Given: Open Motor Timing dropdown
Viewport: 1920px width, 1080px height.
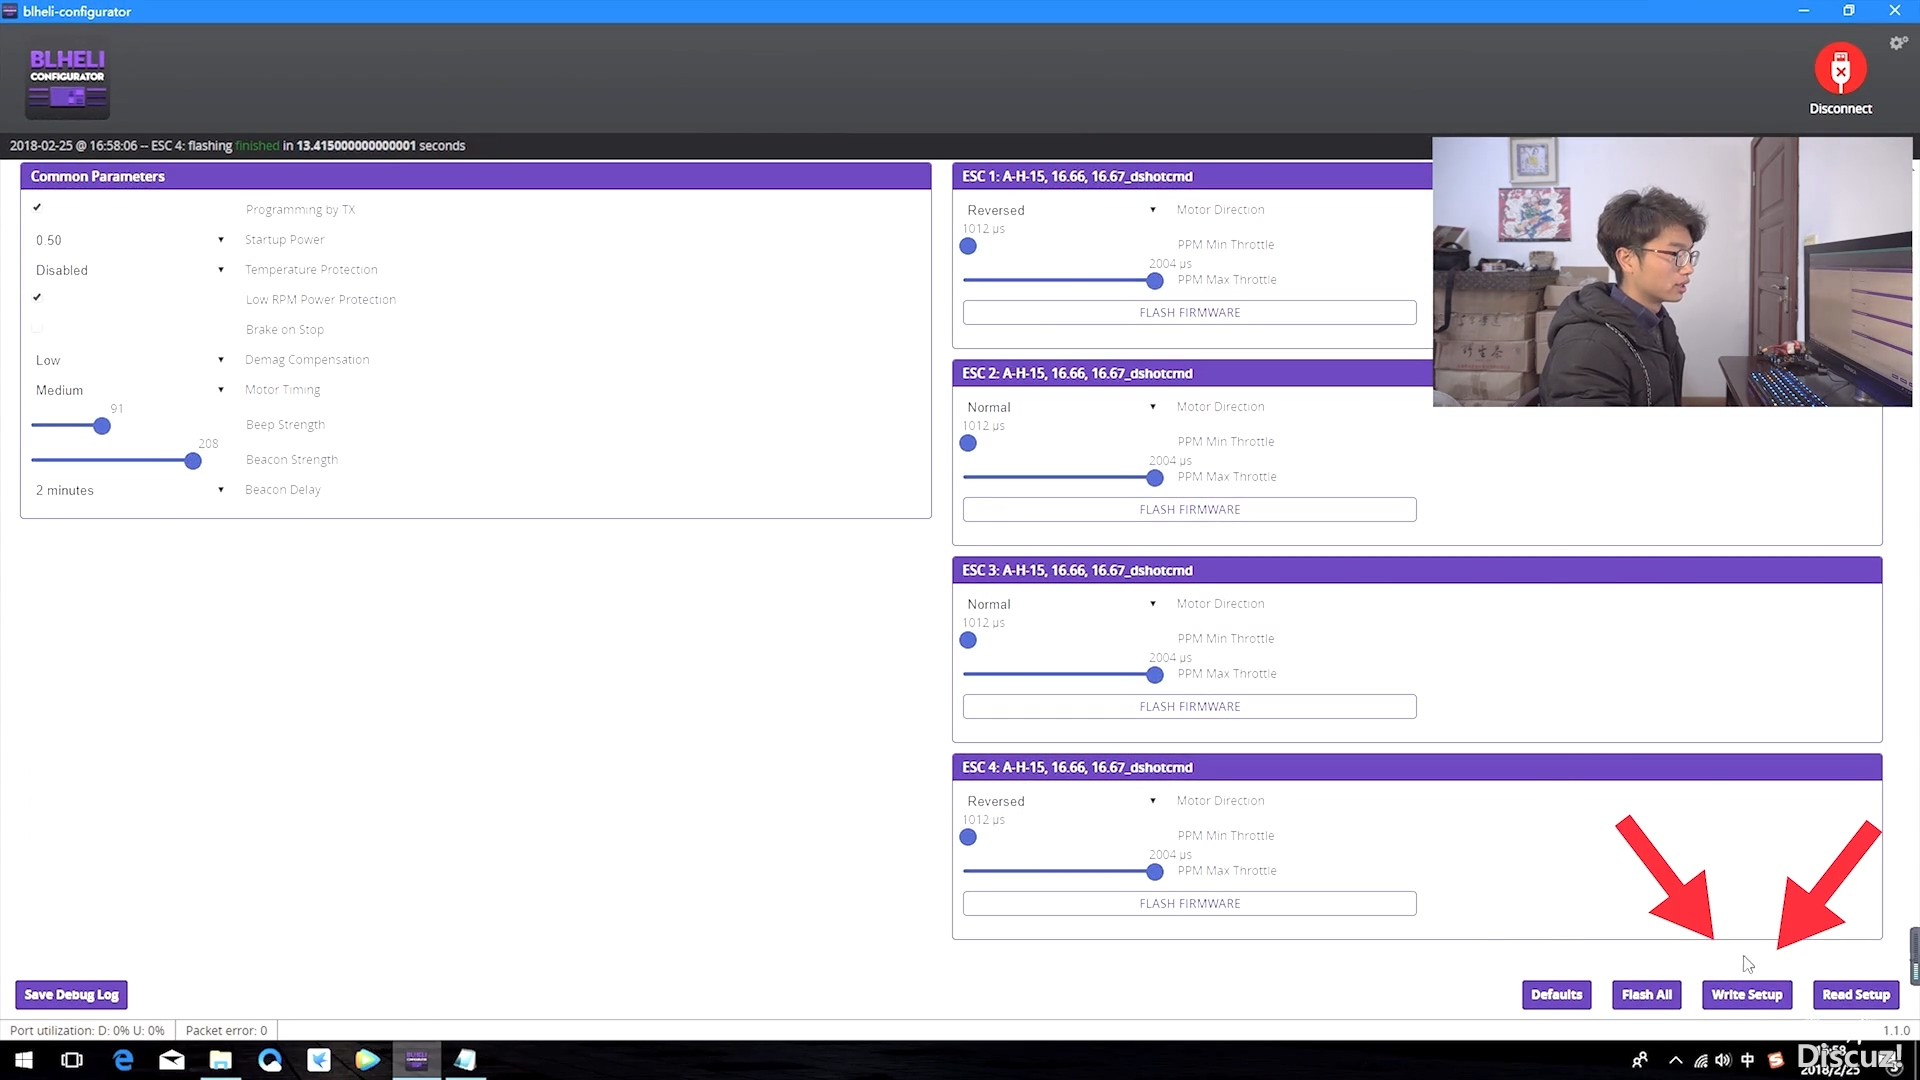Looking at the screenshot, I should point(130,390).
